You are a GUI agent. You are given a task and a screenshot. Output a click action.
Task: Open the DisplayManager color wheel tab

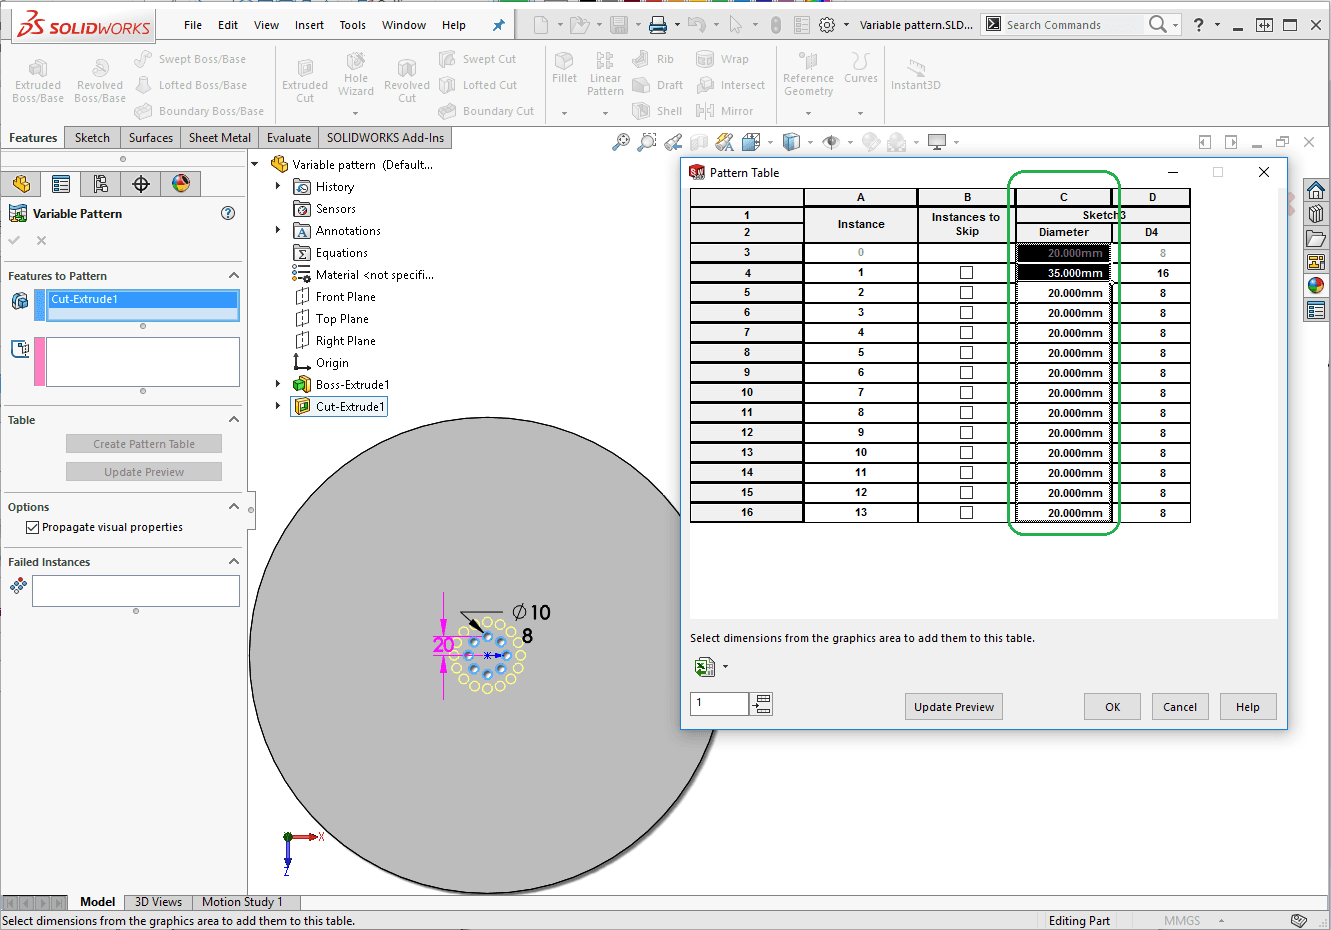181,184
